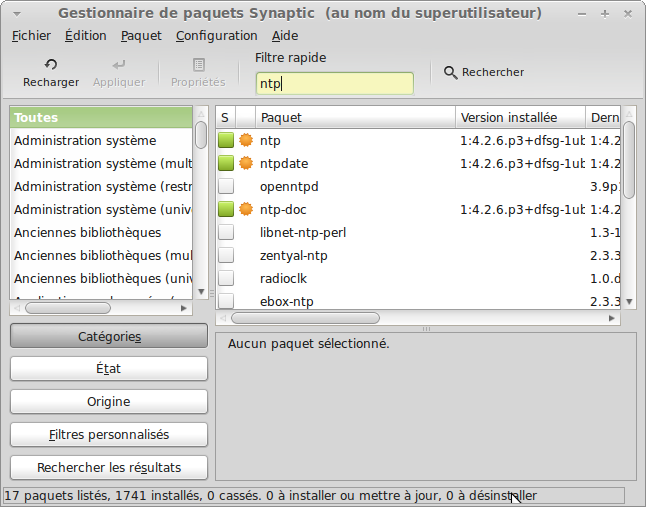This screenshot has width=646, height=507.
Task: Mark the libnet-ntp-perl package checkbox
Action: click(226, 233)
